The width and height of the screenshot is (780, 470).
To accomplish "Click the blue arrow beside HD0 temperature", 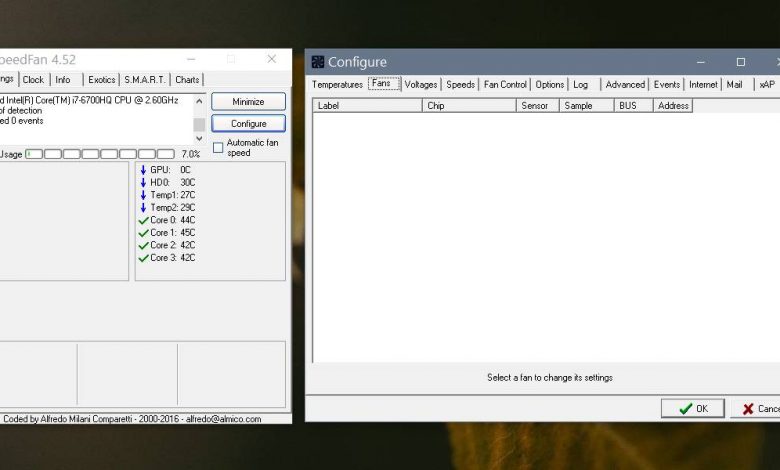I will tap(143, 183).
